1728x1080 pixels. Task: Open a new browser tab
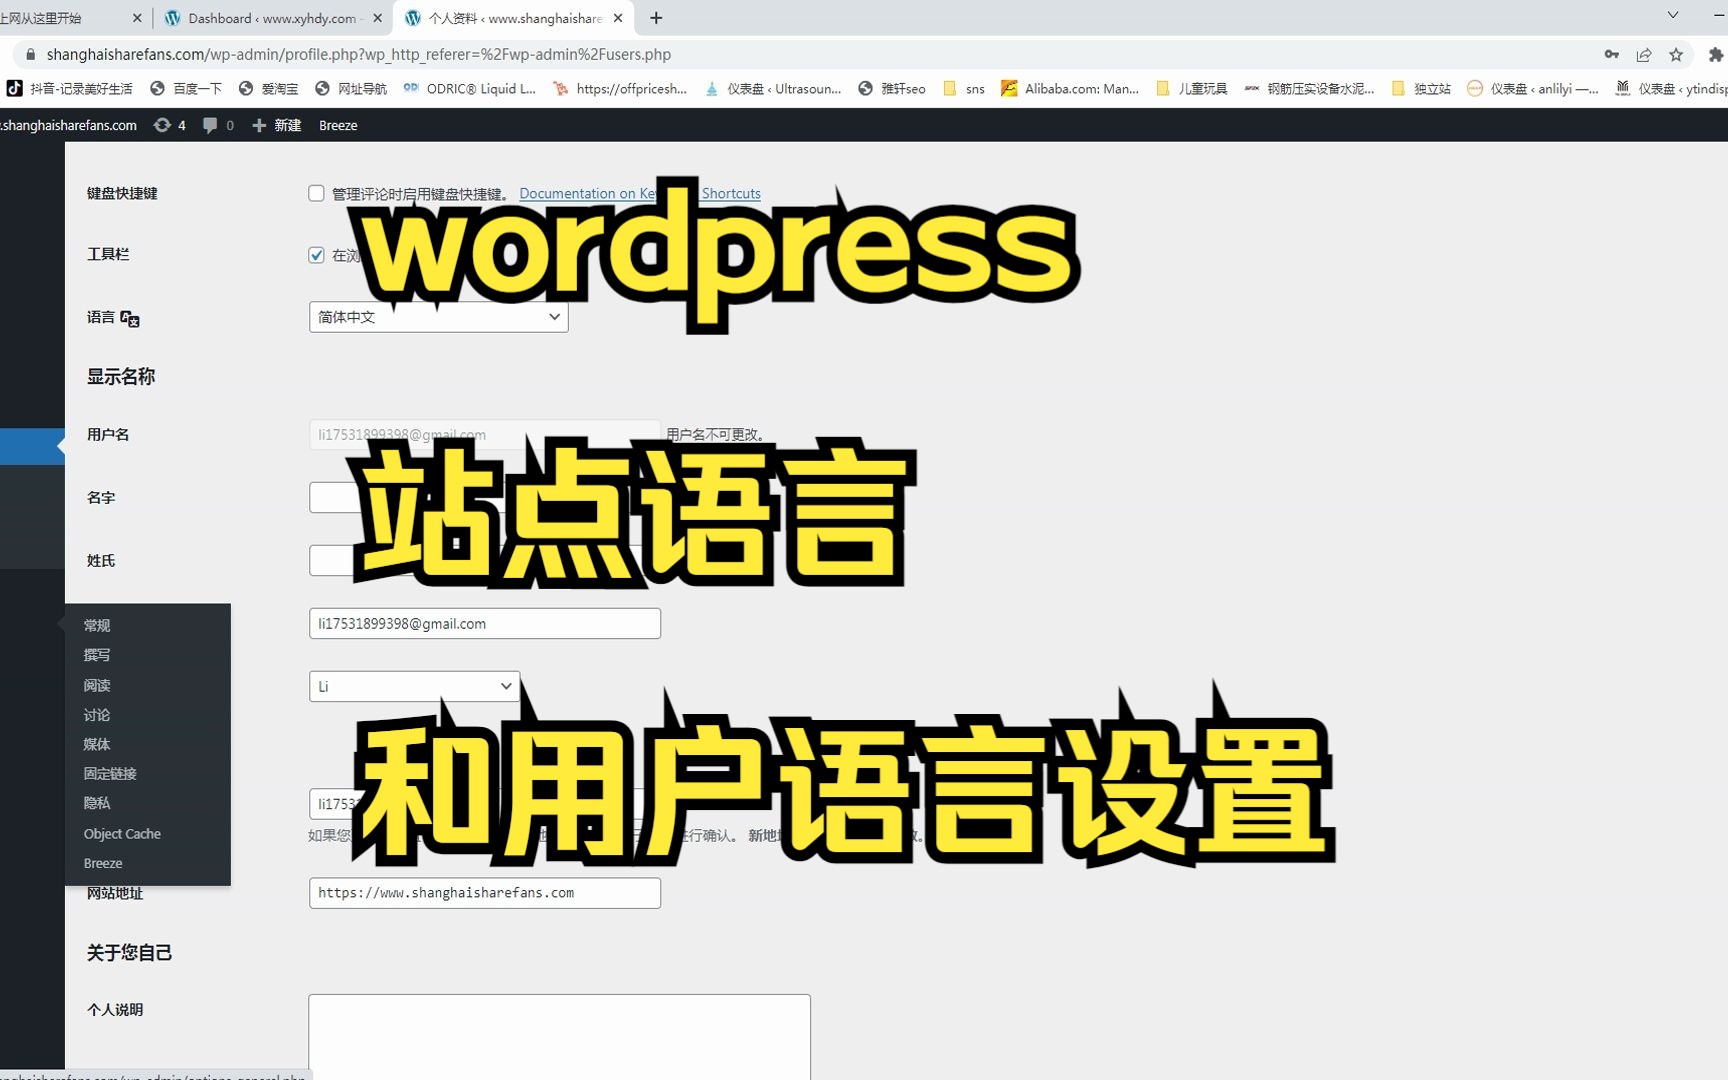click(656, 18)
